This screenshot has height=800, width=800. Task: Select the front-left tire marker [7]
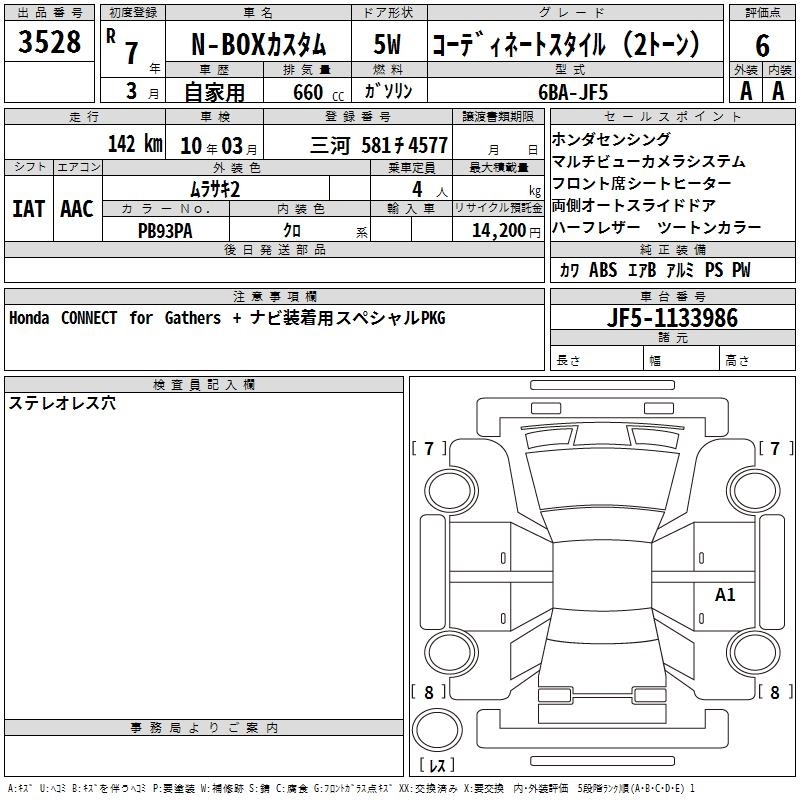430,449
